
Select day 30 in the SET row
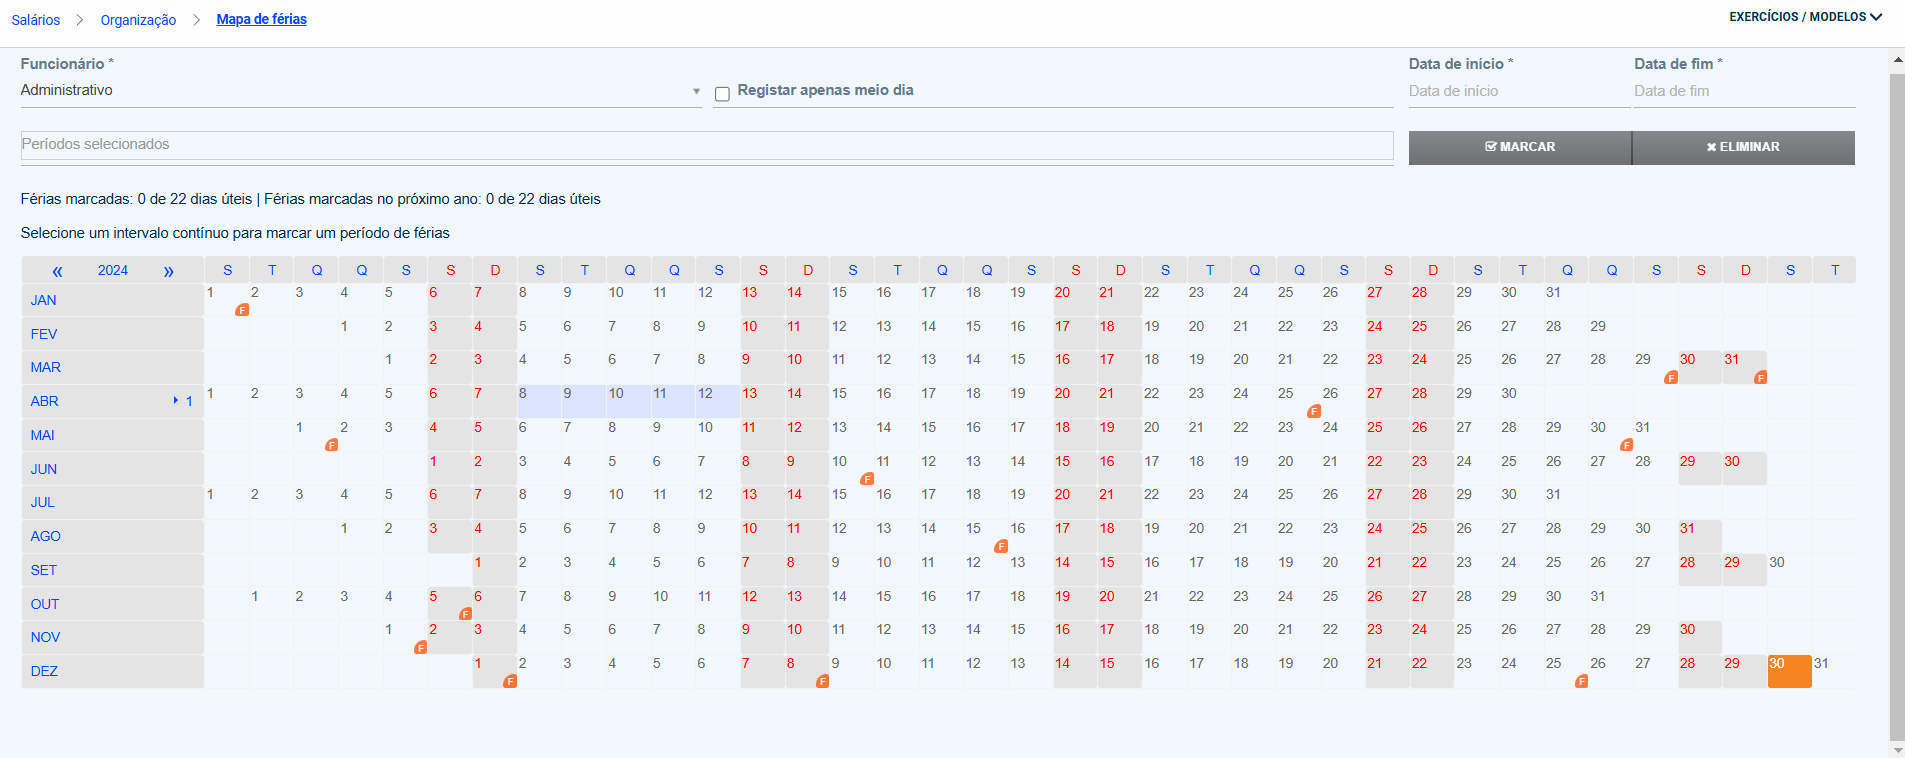1789,570
